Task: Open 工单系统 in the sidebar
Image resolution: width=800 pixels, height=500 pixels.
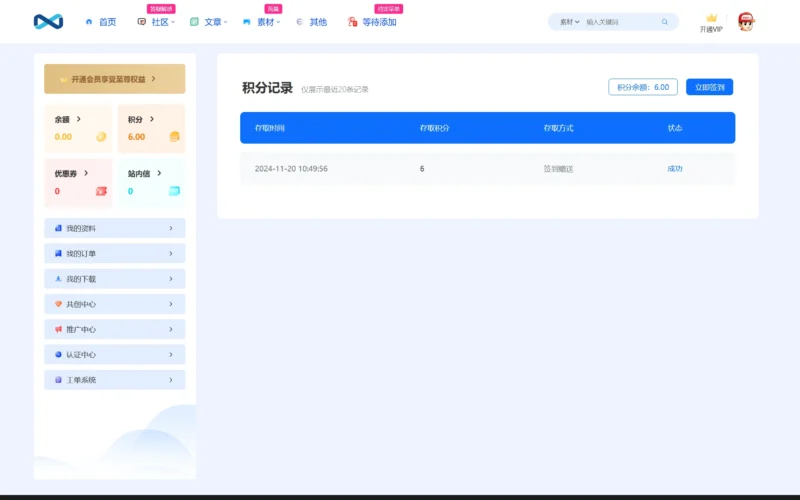Action: pyautogui.click(x=114, y=380)
